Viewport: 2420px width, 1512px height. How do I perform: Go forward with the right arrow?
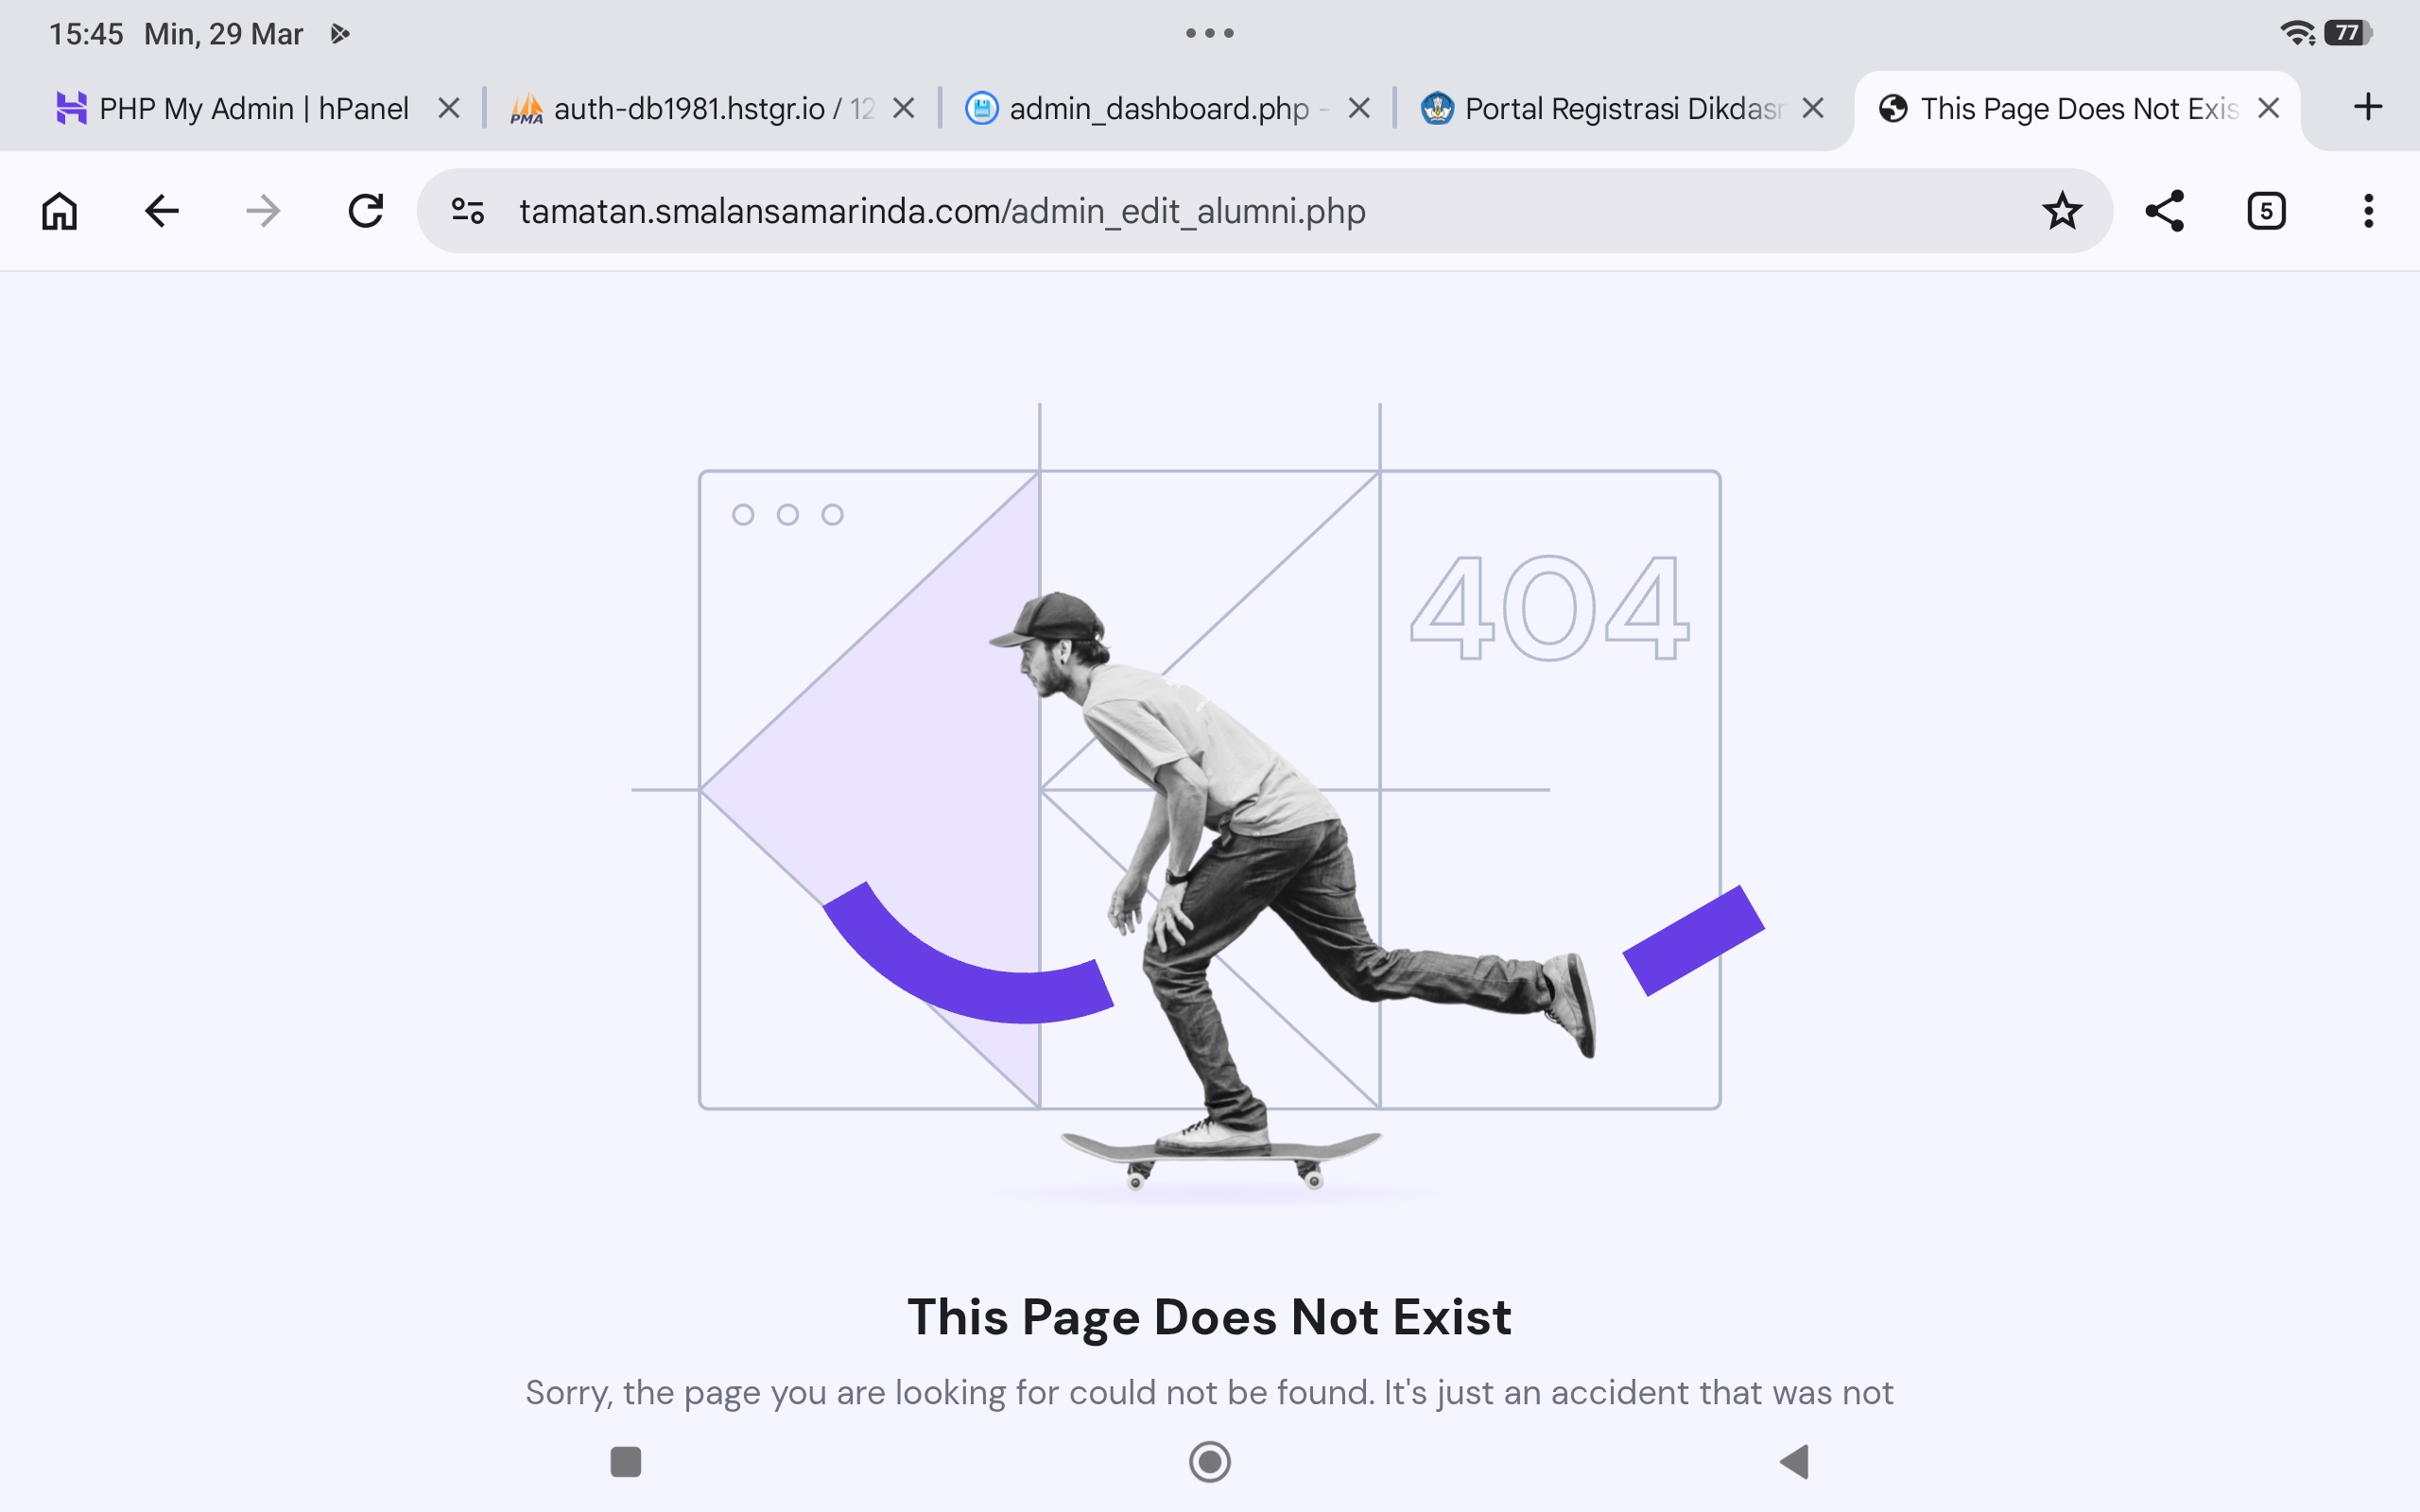coord(263,211)
